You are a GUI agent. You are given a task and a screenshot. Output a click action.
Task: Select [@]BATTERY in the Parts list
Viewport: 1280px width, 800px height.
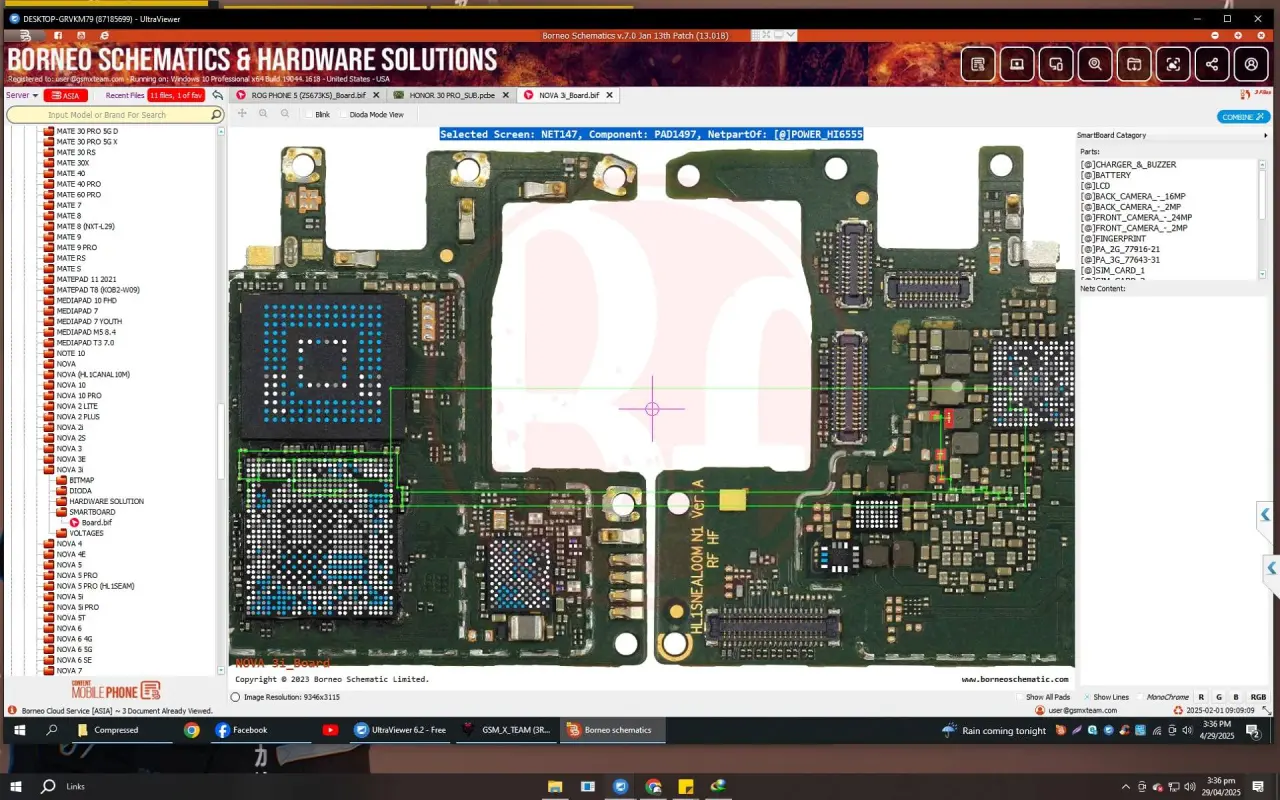tap(1106, 175)
